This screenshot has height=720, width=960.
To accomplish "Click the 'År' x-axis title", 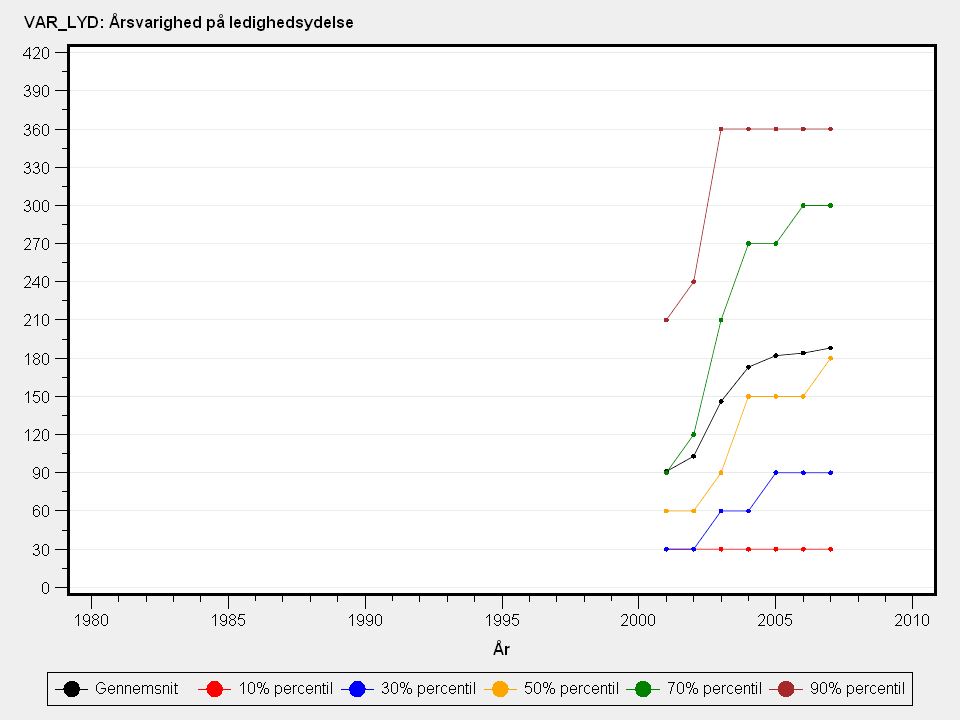I will click(502, 649).
